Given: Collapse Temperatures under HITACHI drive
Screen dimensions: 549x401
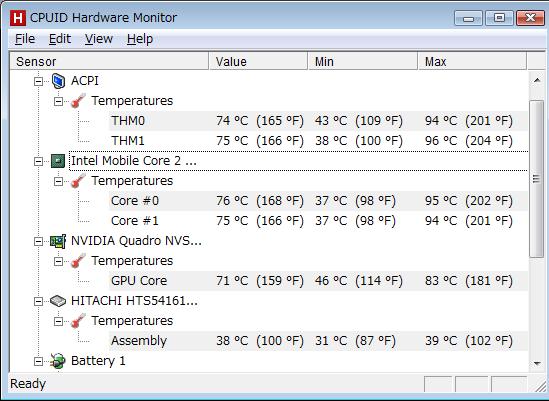Looking at the screenshot, I should click(58, 321).
